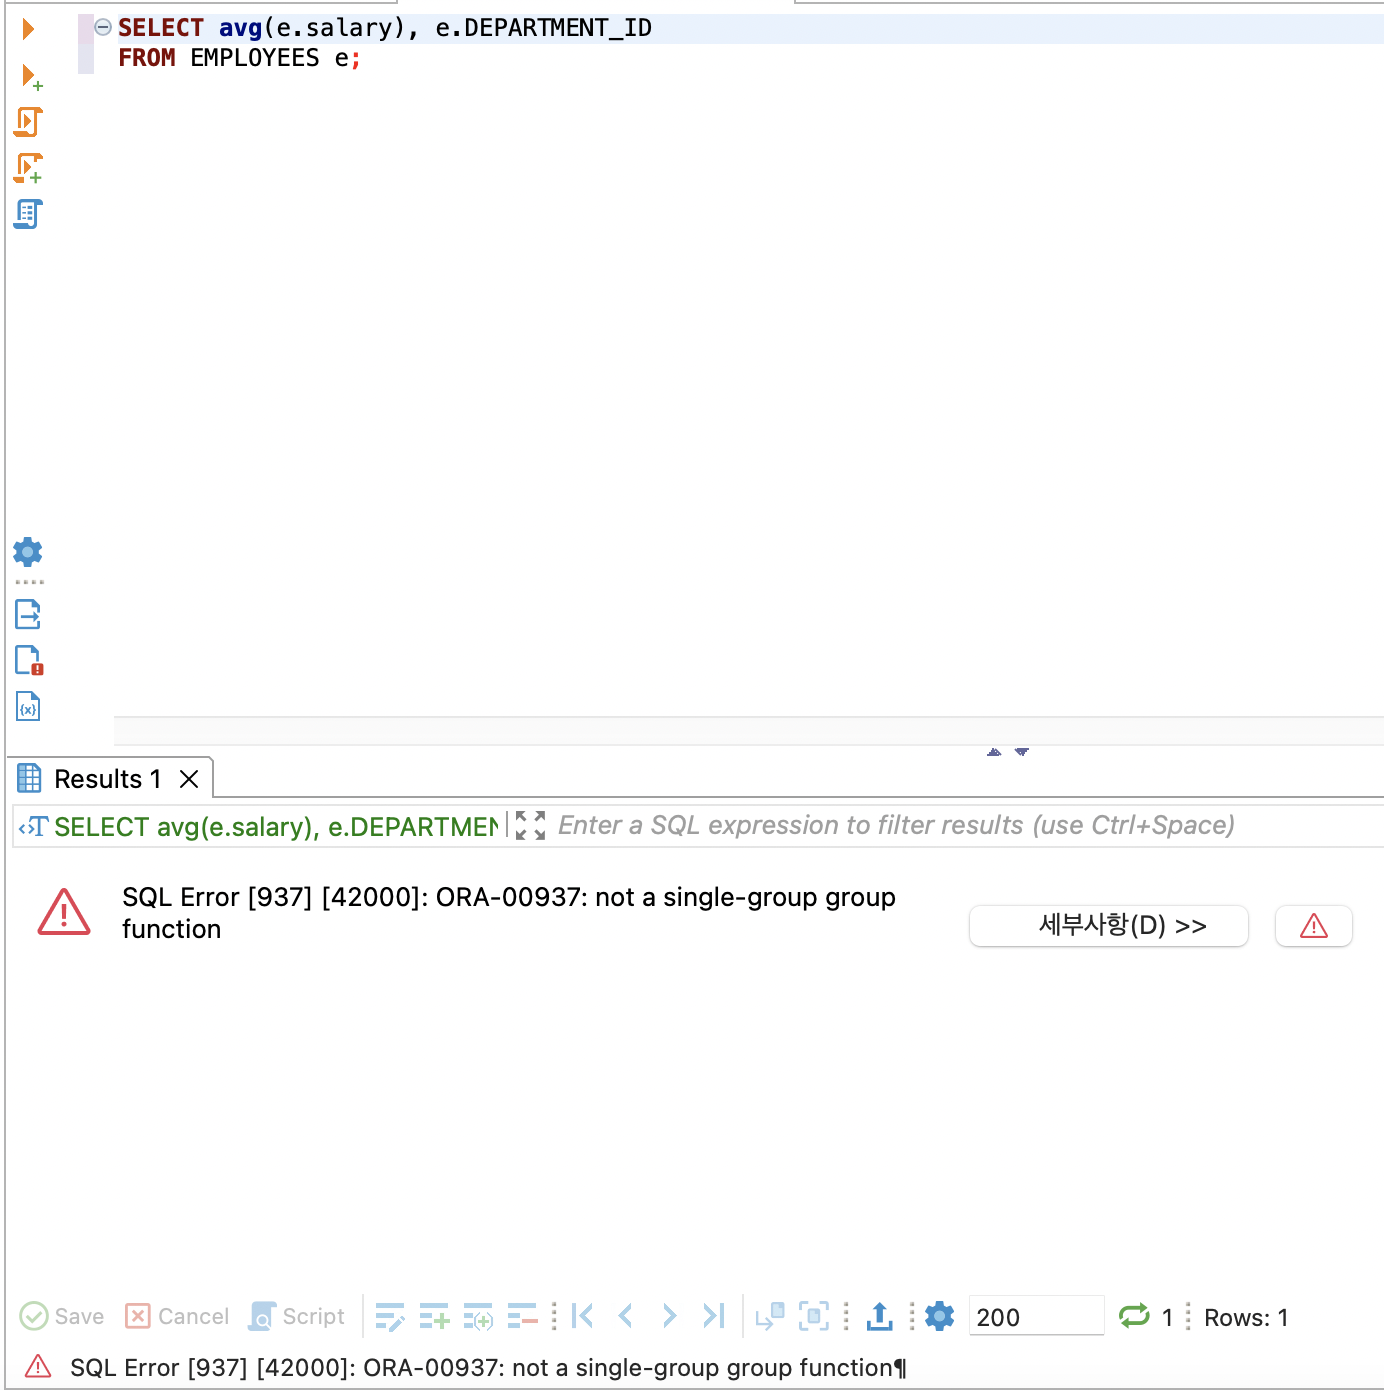Screen dimensions: 1384x1390
Task: Delete the current row with minus icon
Action: (x=522, y=1317)
